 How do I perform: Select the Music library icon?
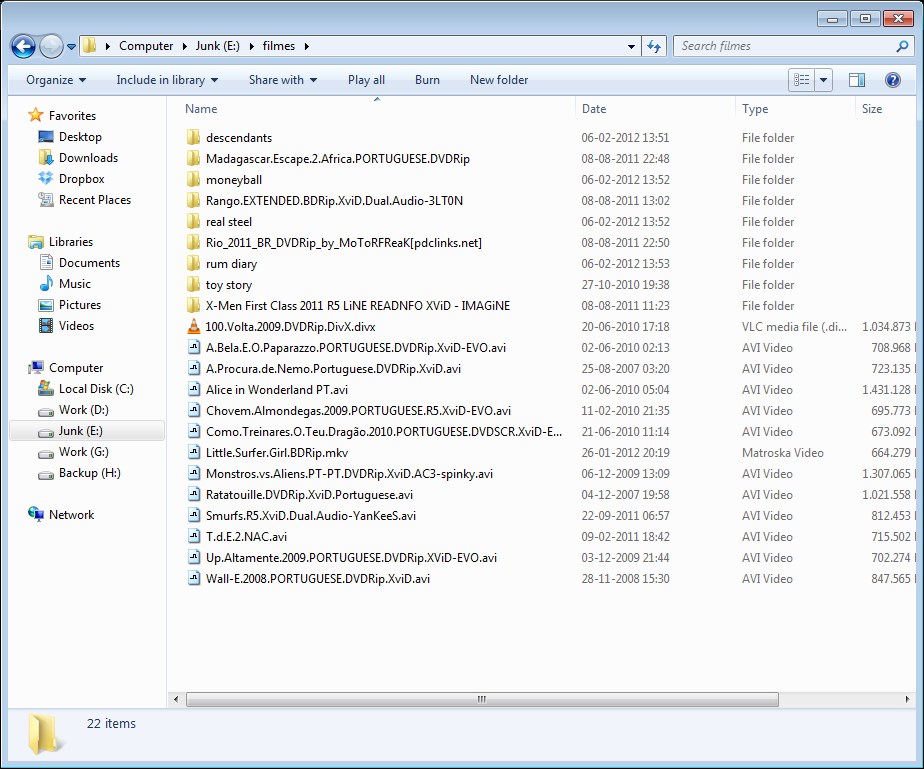46,284
